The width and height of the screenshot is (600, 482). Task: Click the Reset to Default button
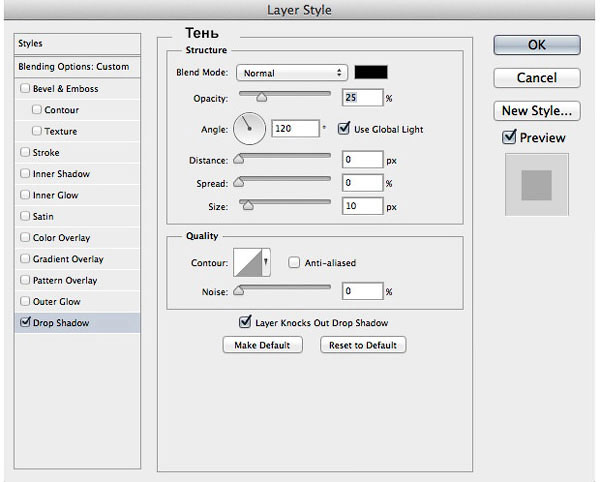pos(363,345)
